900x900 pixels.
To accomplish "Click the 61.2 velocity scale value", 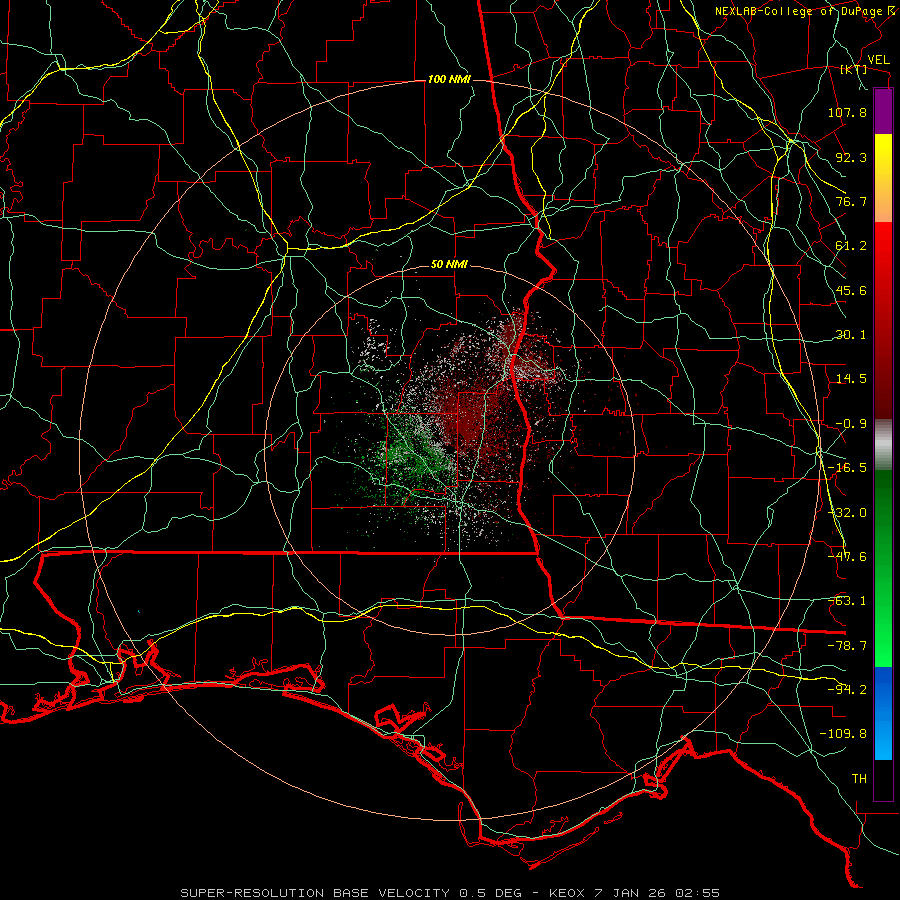I will (851, 246).
